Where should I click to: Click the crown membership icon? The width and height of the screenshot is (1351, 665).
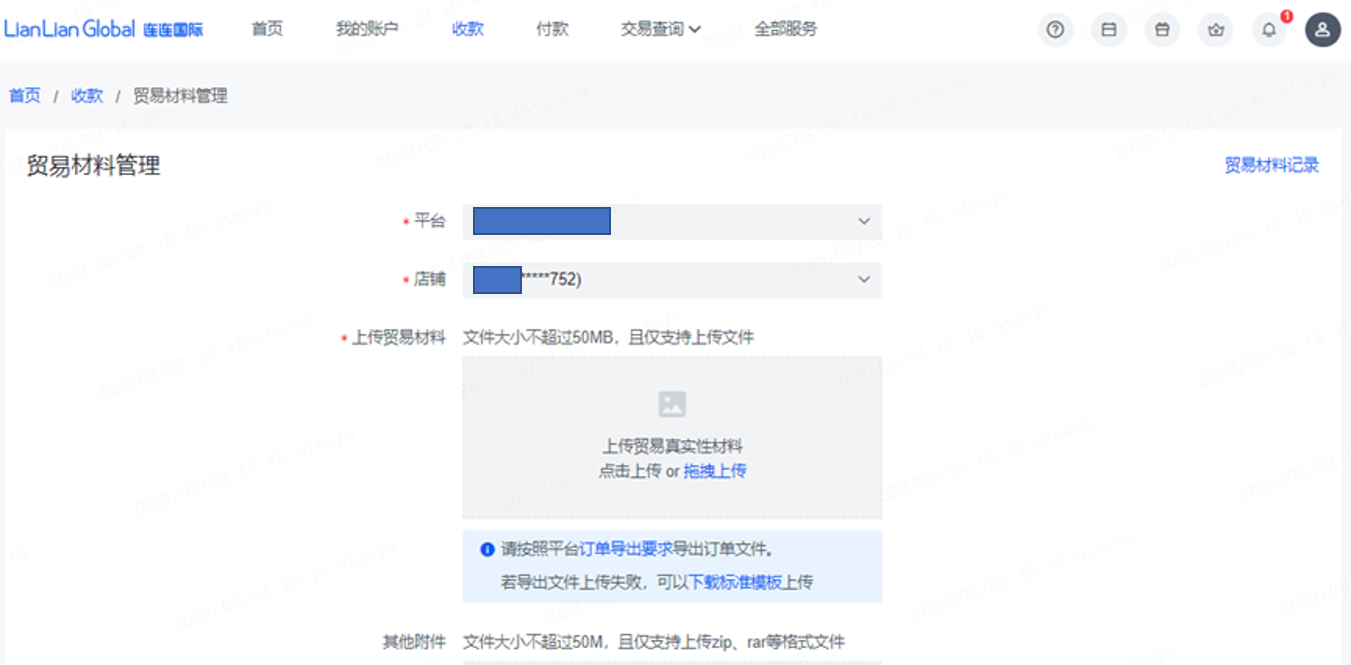1216,30
